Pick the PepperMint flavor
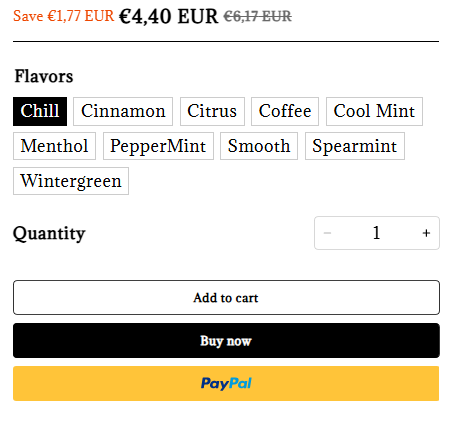The height and width of the screenshot is (421, 463). (x=158, y=146)
